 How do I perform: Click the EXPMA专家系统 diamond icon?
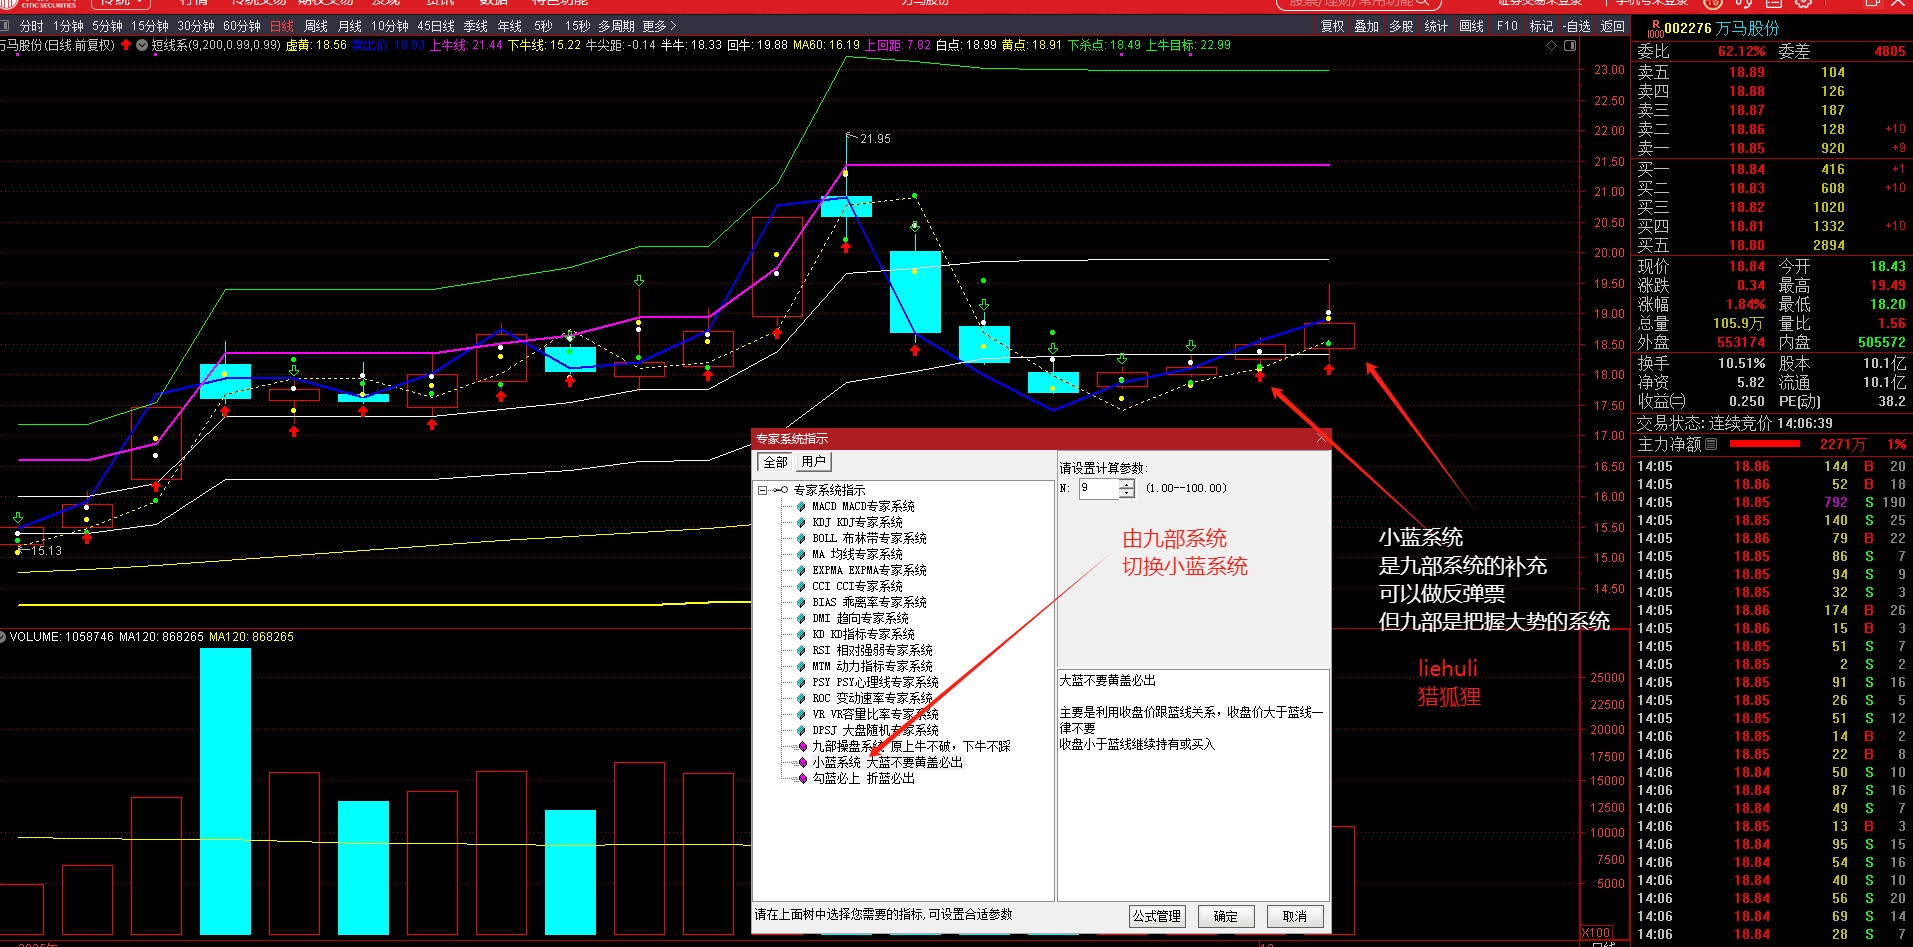pyautogui.click(x=801, y=570)
